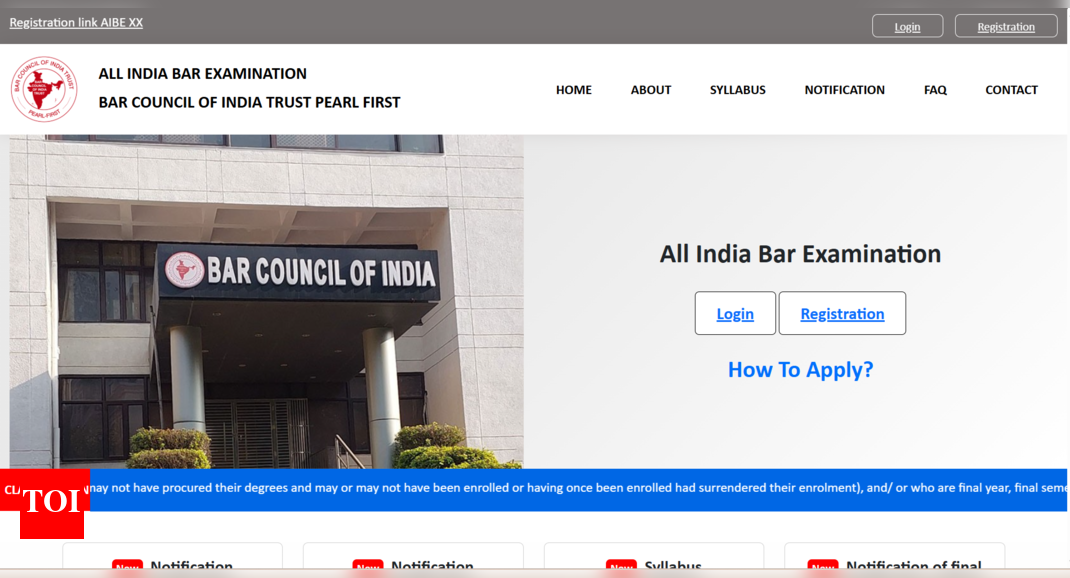Screen dimensions: 1070x578
Task: Click the Registration button below the heading
Action: [842, 313]
